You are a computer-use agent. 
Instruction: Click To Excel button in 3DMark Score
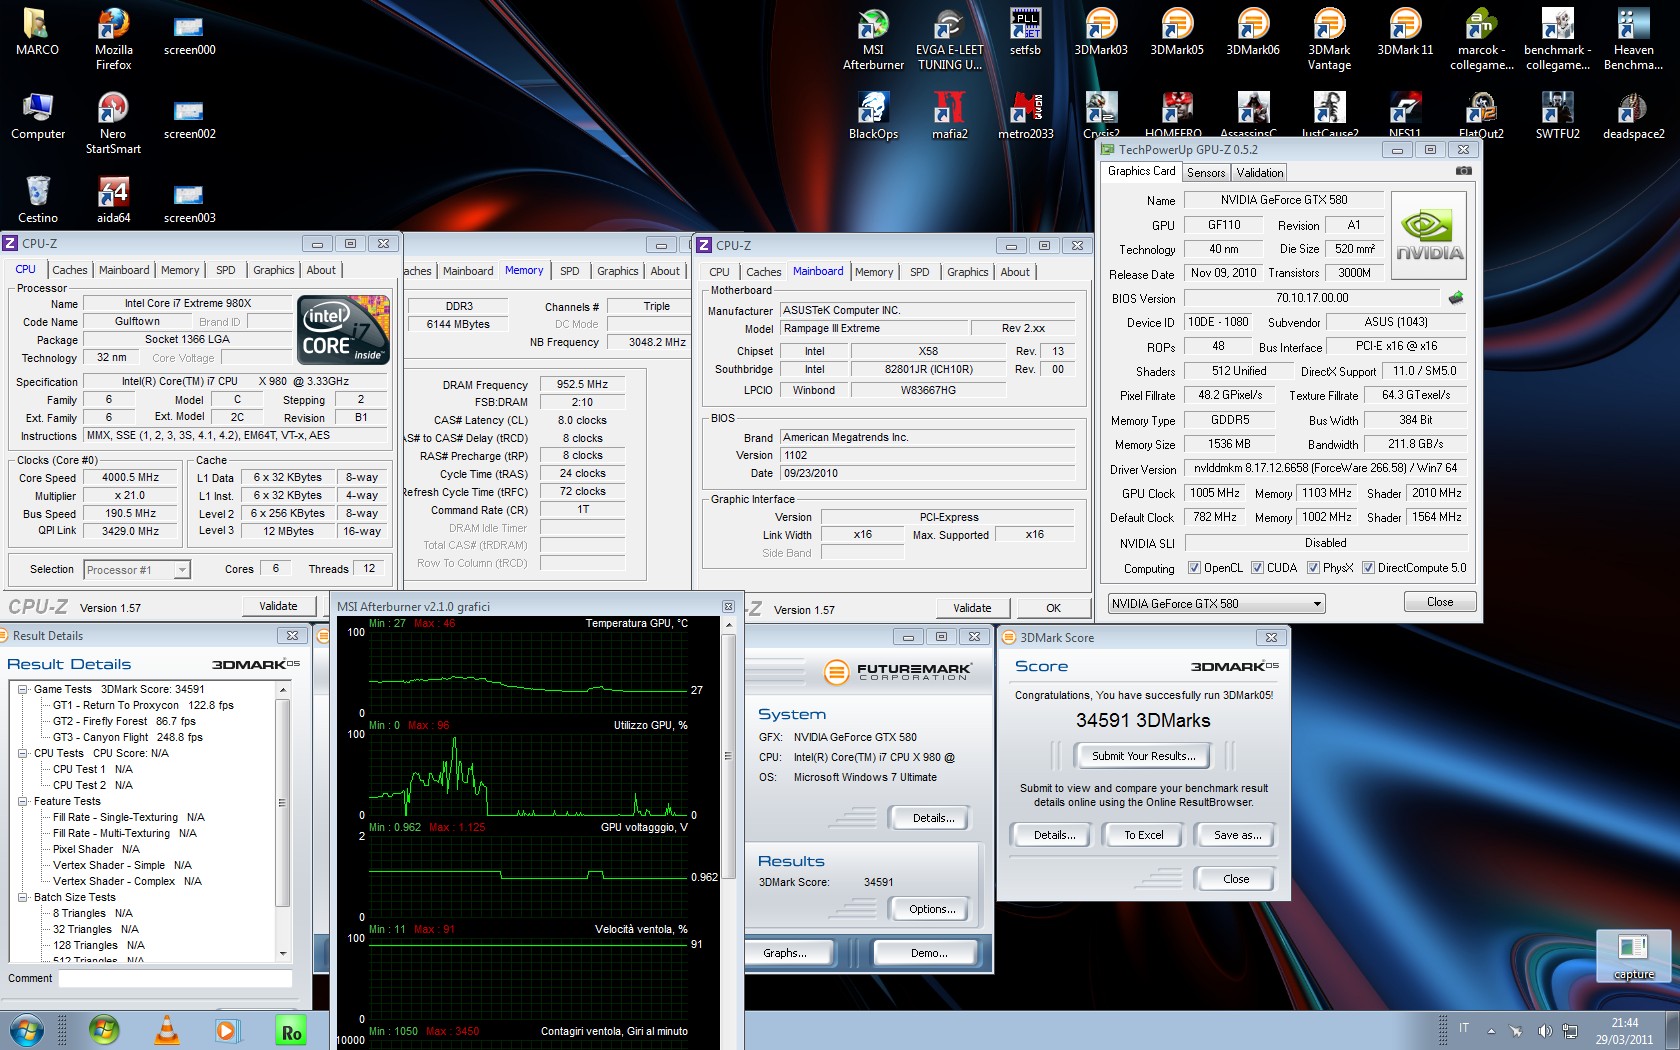1144,835
